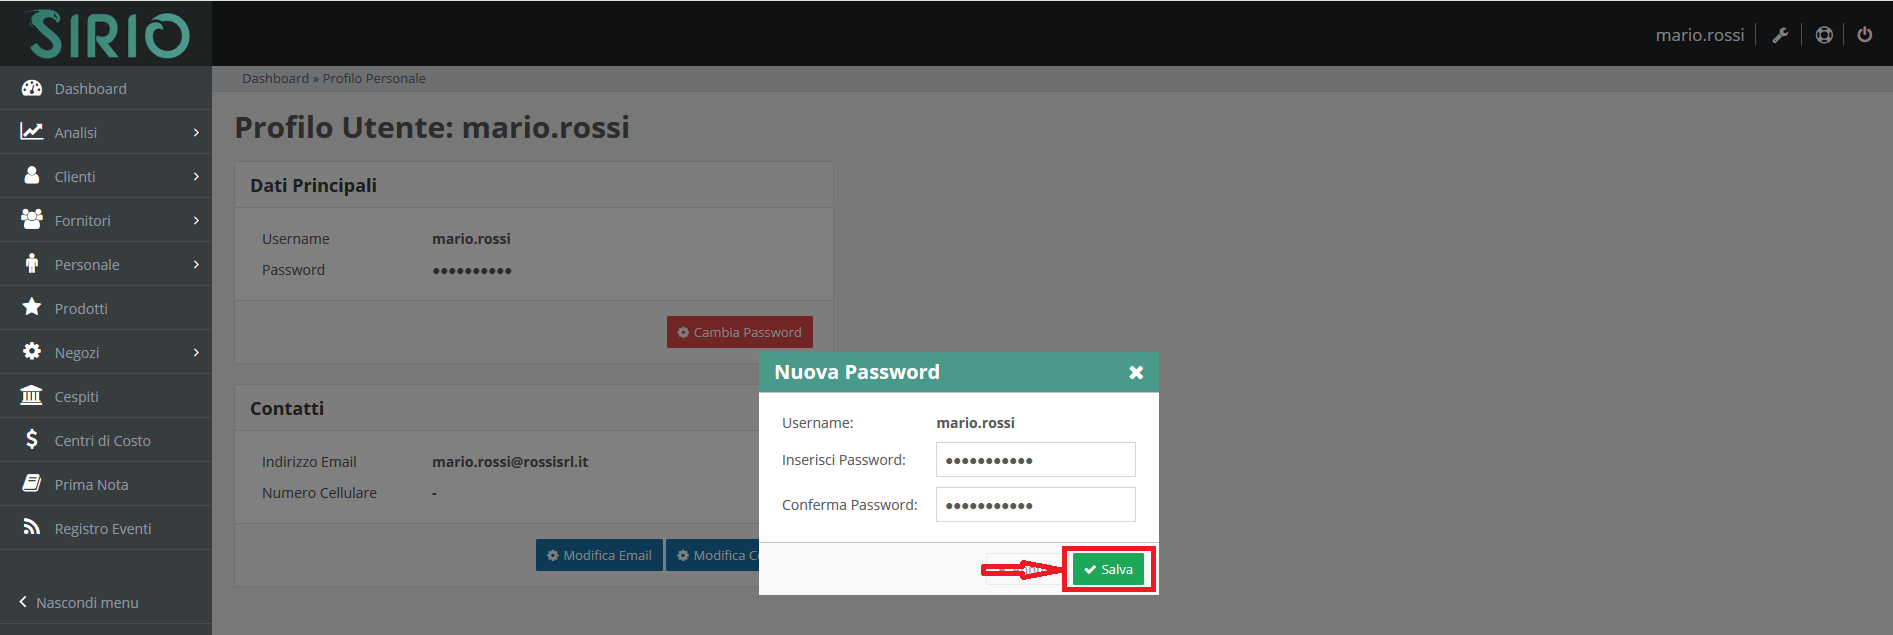
Task: Focus the Inserisci Password field
Action: (1035, 460)
